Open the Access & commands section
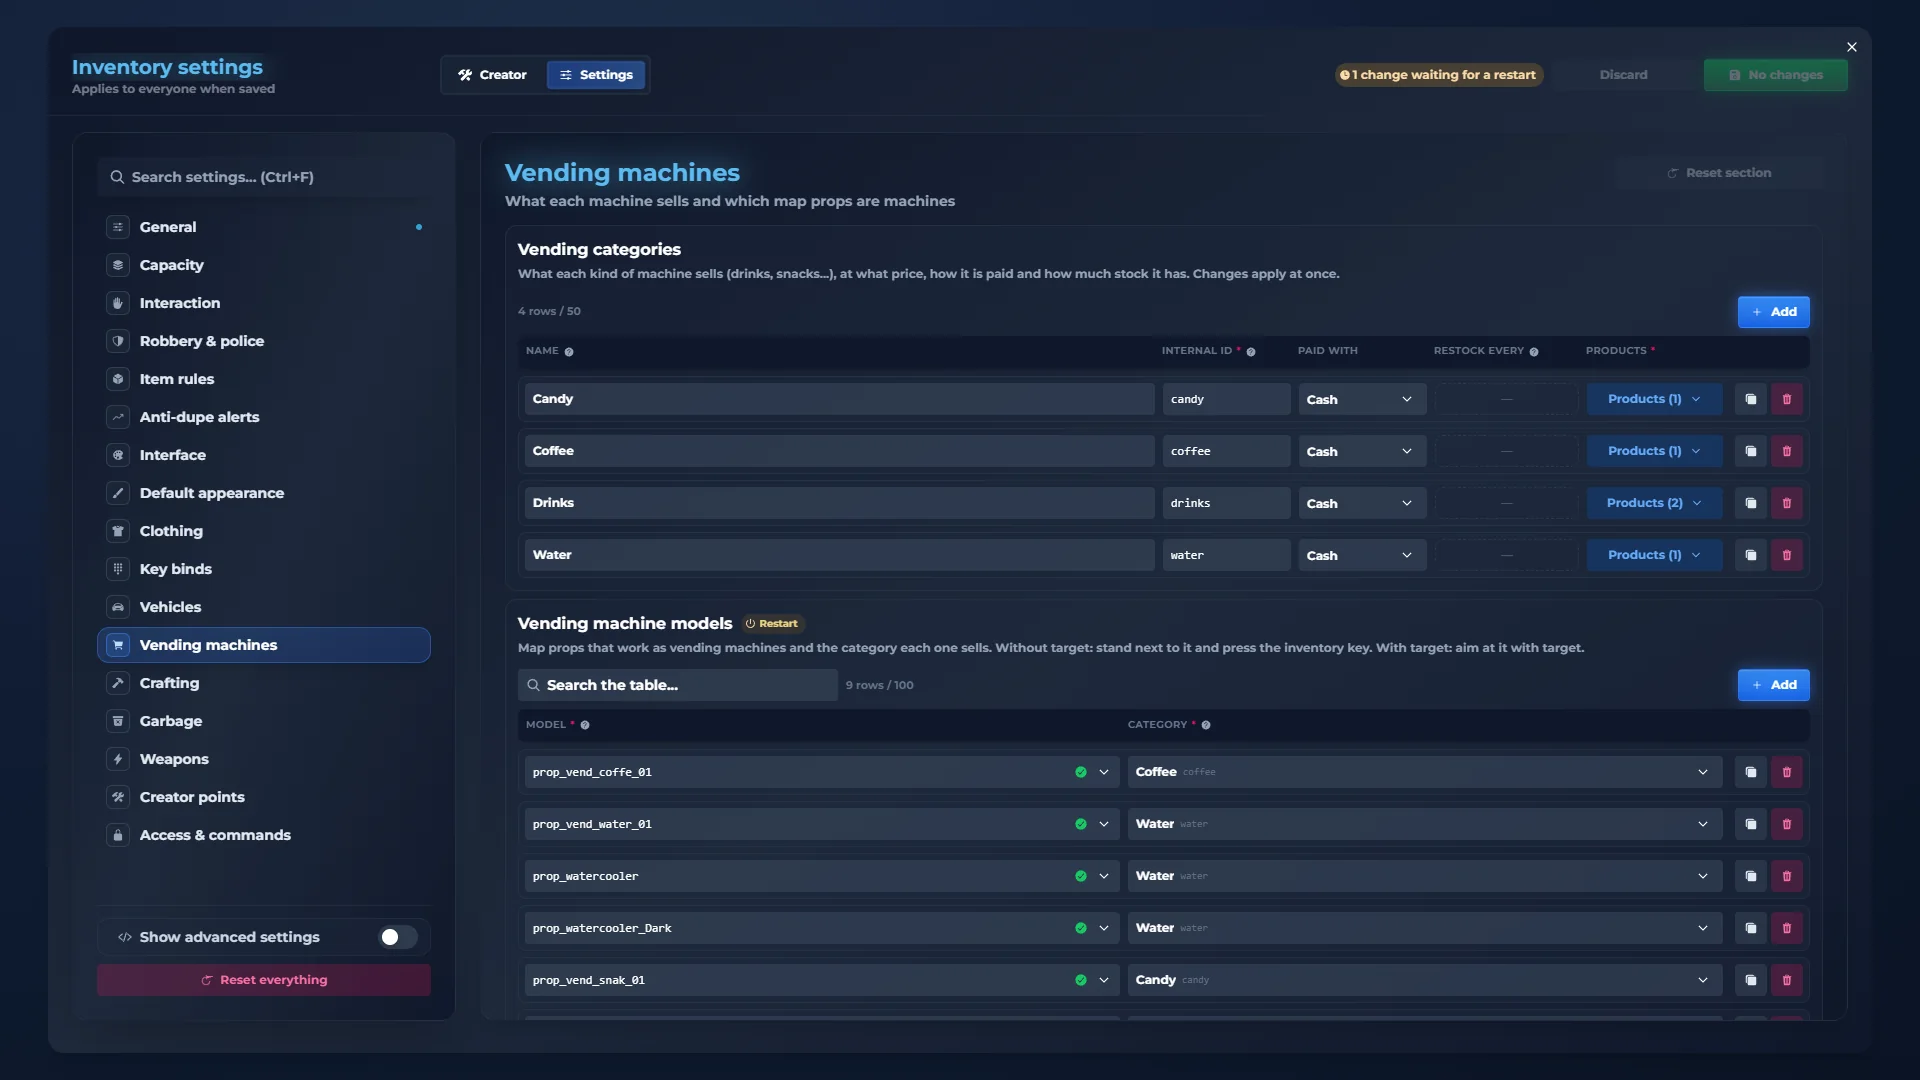Image resolution: width=1920 pixels, height=1080 pixels. click(x=264, y=835)
